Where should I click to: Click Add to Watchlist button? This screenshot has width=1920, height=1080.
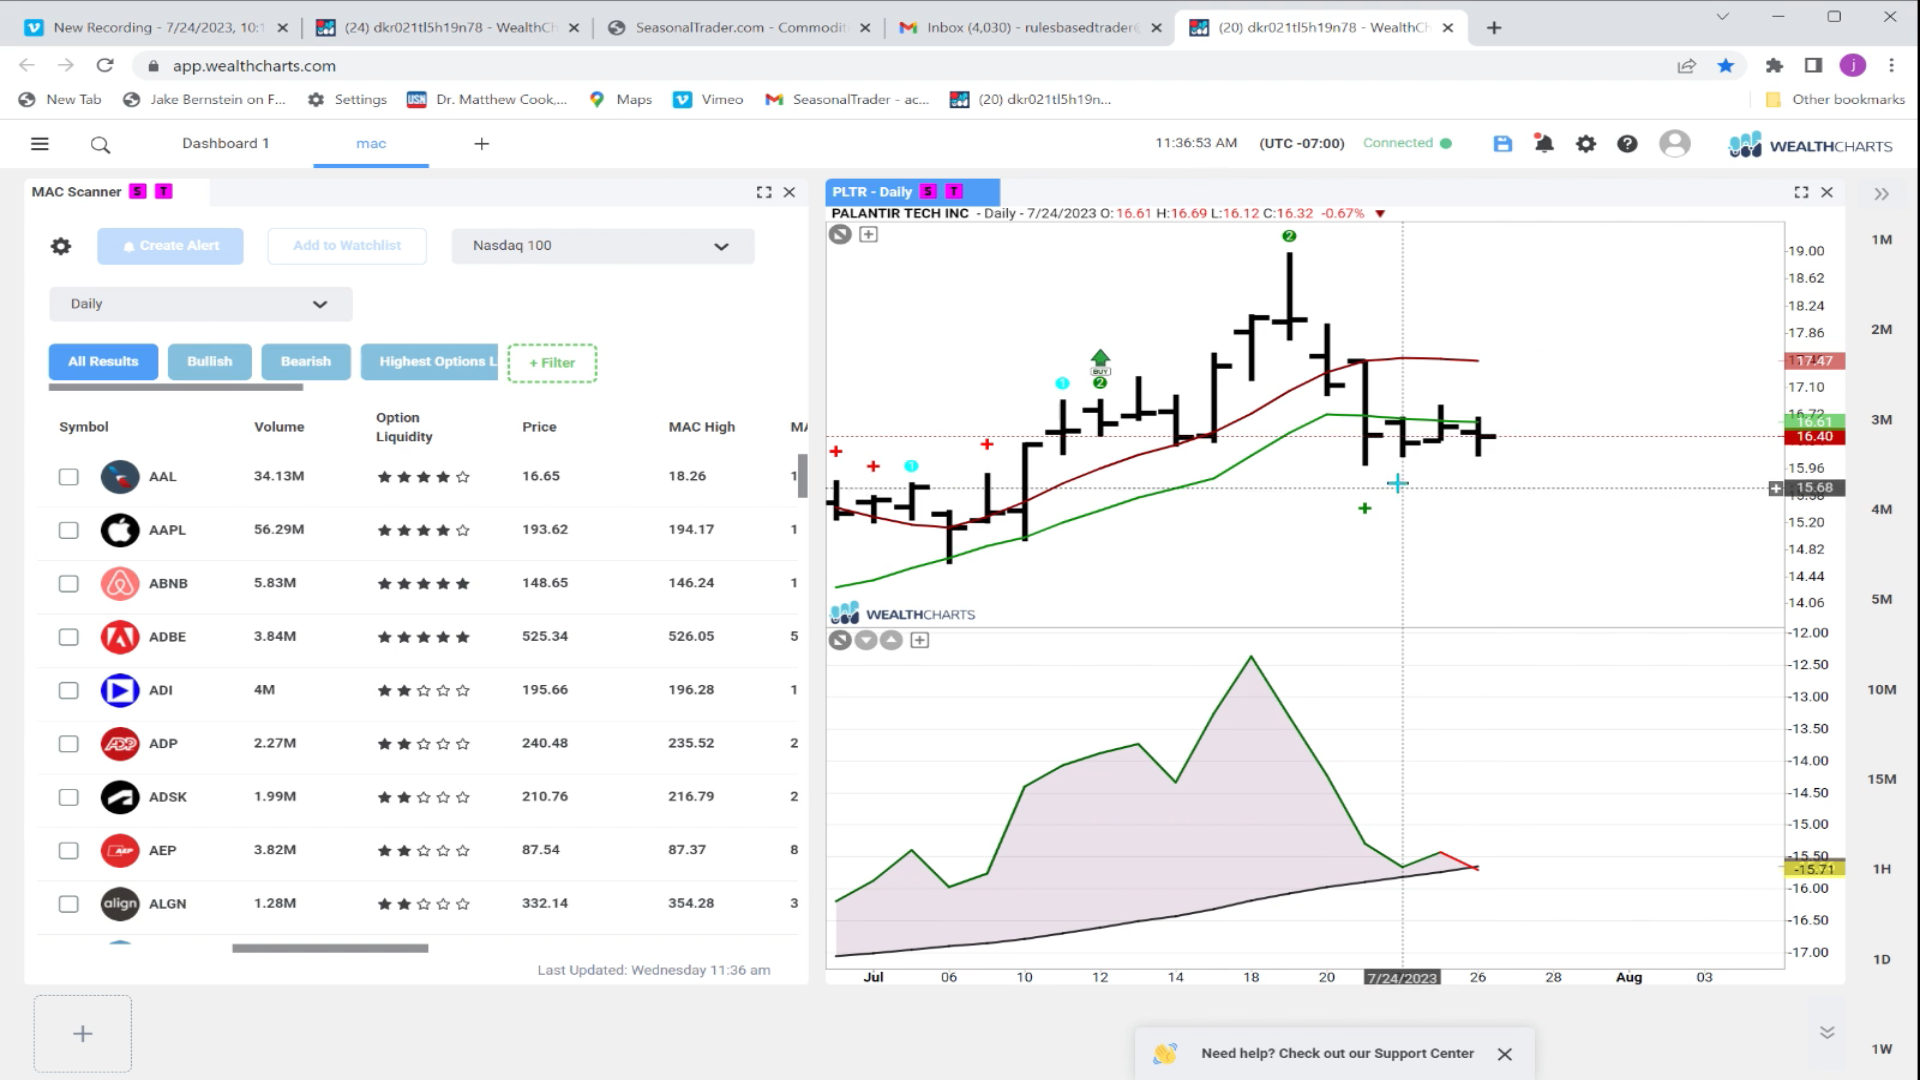pos(347,246)
